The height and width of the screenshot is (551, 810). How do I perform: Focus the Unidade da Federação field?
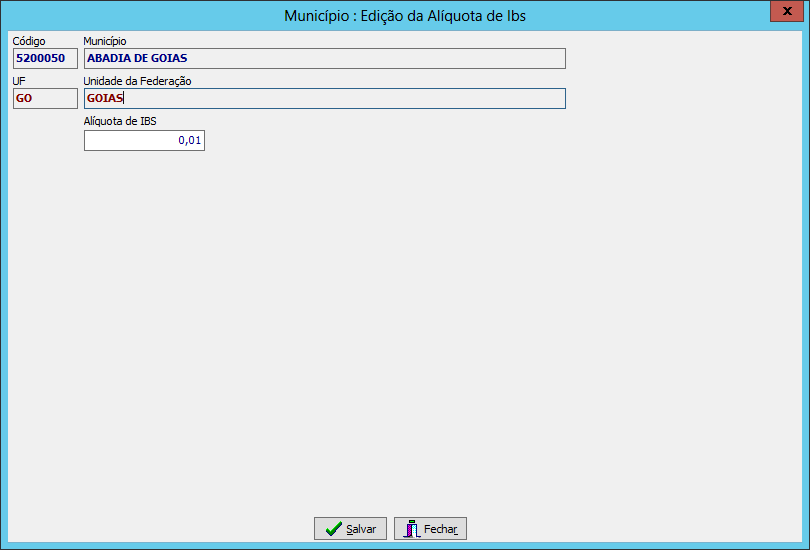point(324,98)
